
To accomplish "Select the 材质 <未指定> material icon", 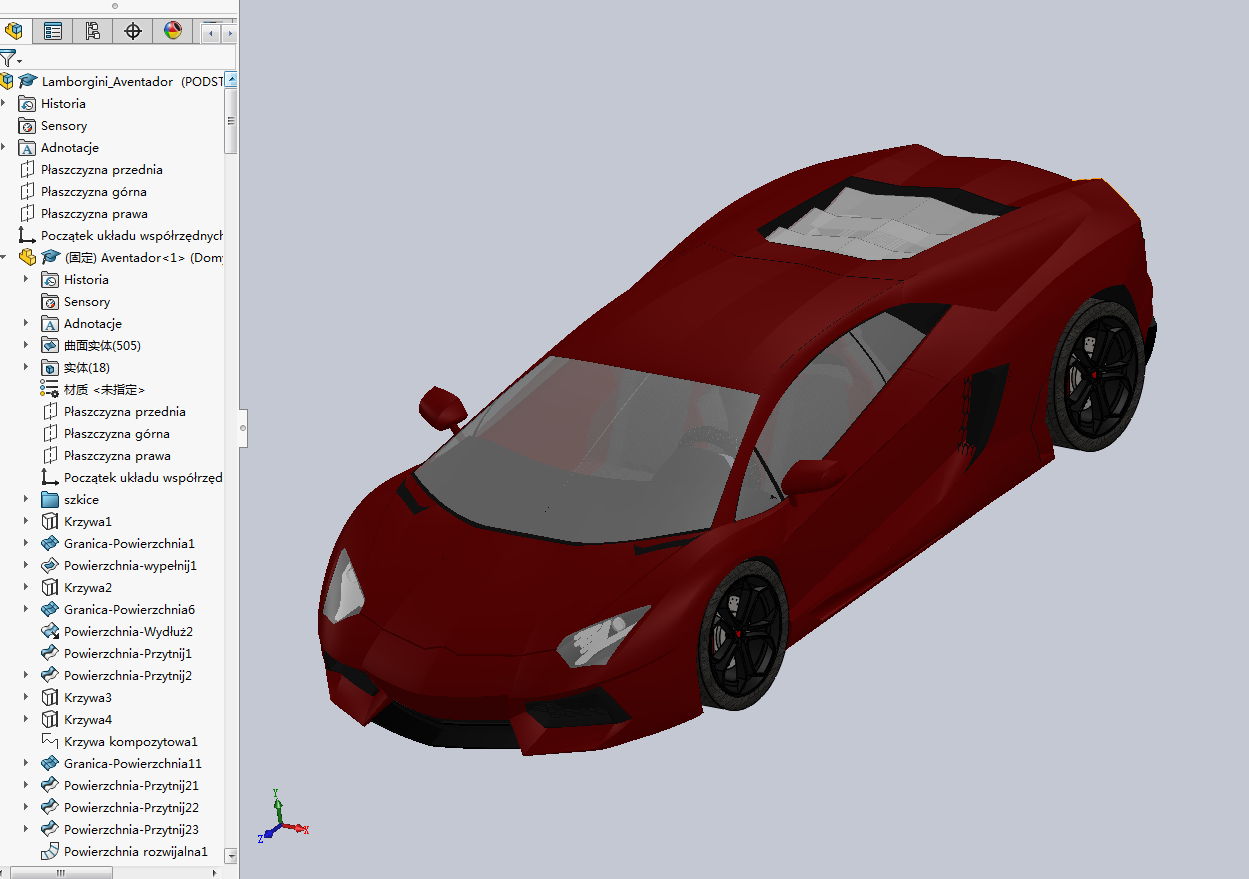I will click(47, 389).
